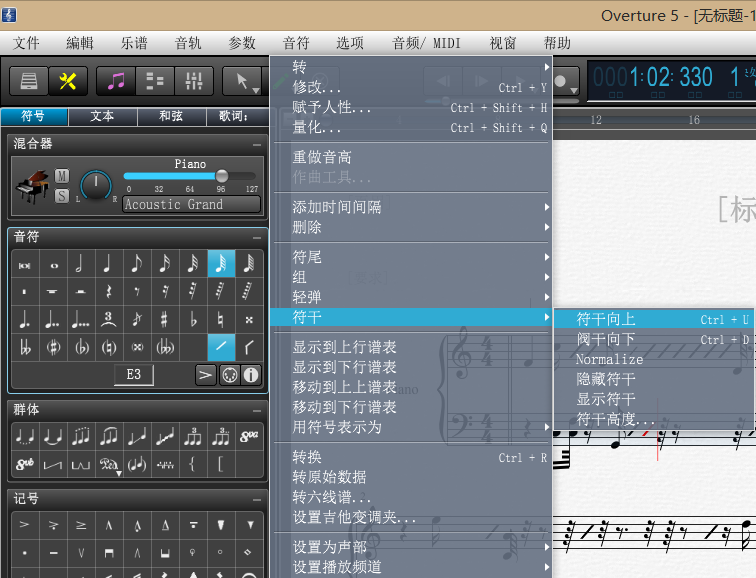This screenshot has height=578, width=756.
Task: Click 转换 menu entry
Action: pyautogui.click(x=411, y=457)
